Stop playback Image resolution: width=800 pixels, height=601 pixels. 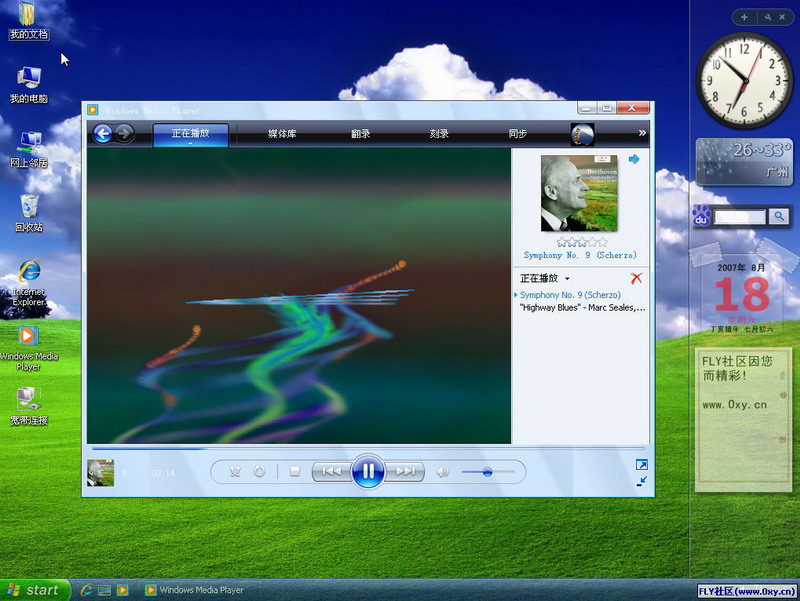(x=294, y=472)
